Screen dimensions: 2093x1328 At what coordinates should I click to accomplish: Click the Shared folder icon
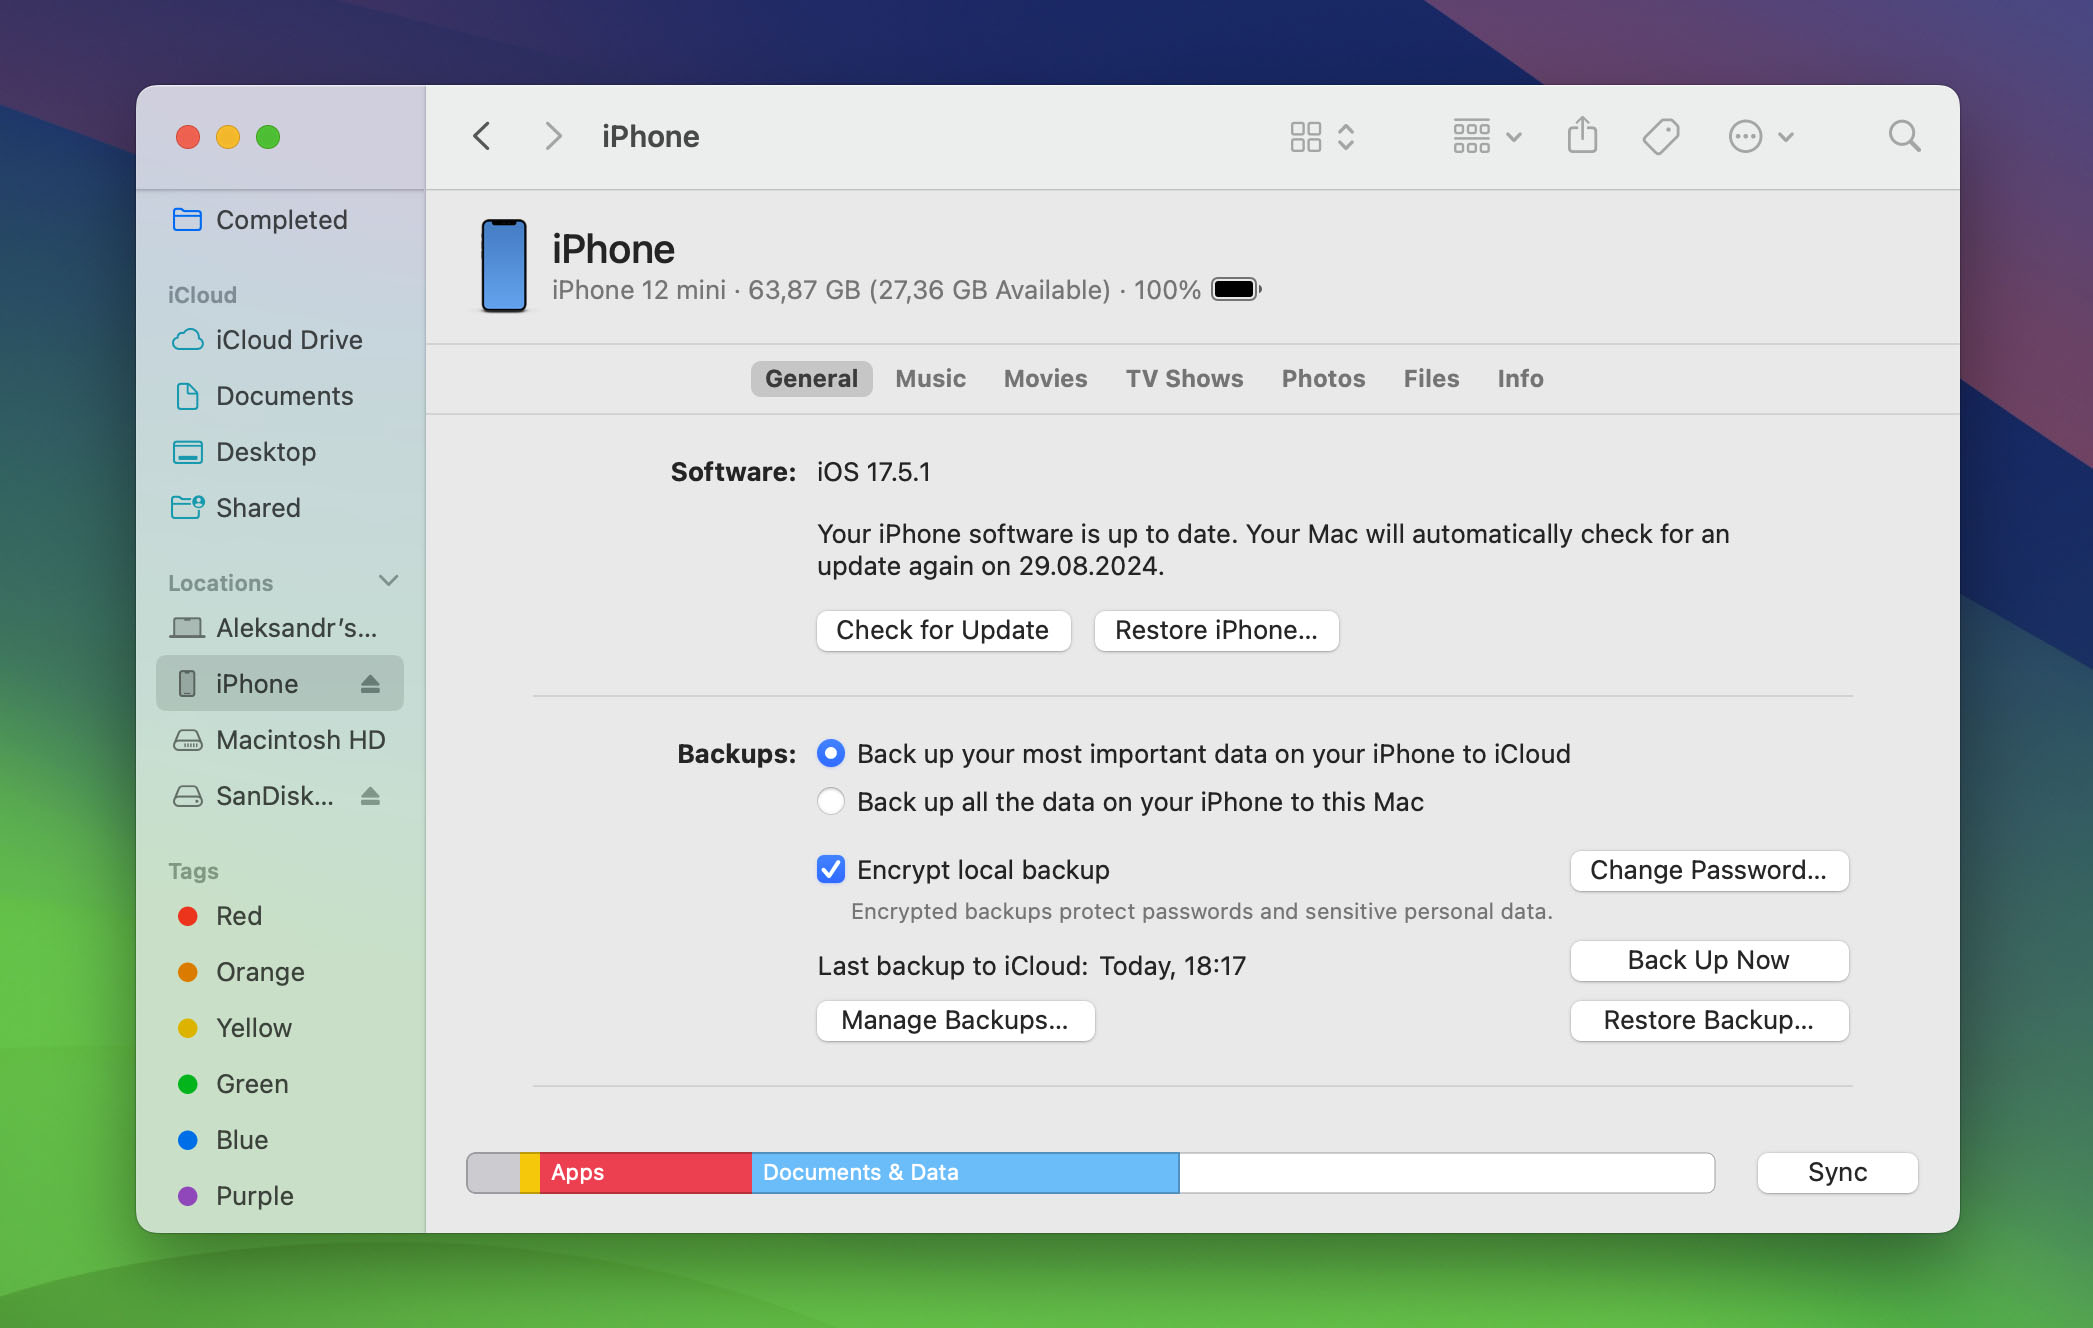pyautogui.click(x=188, y=506)
